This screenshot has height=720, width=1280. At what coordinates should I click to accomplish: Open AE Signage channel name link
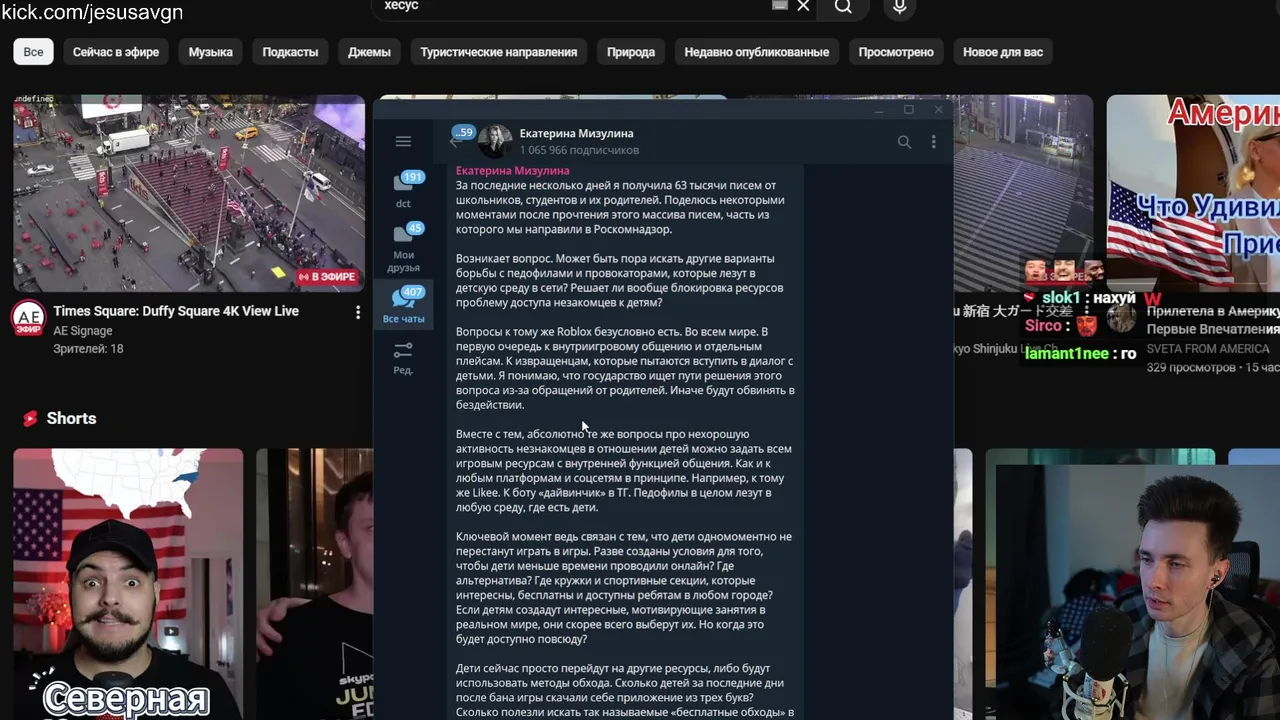click(83, 331)
